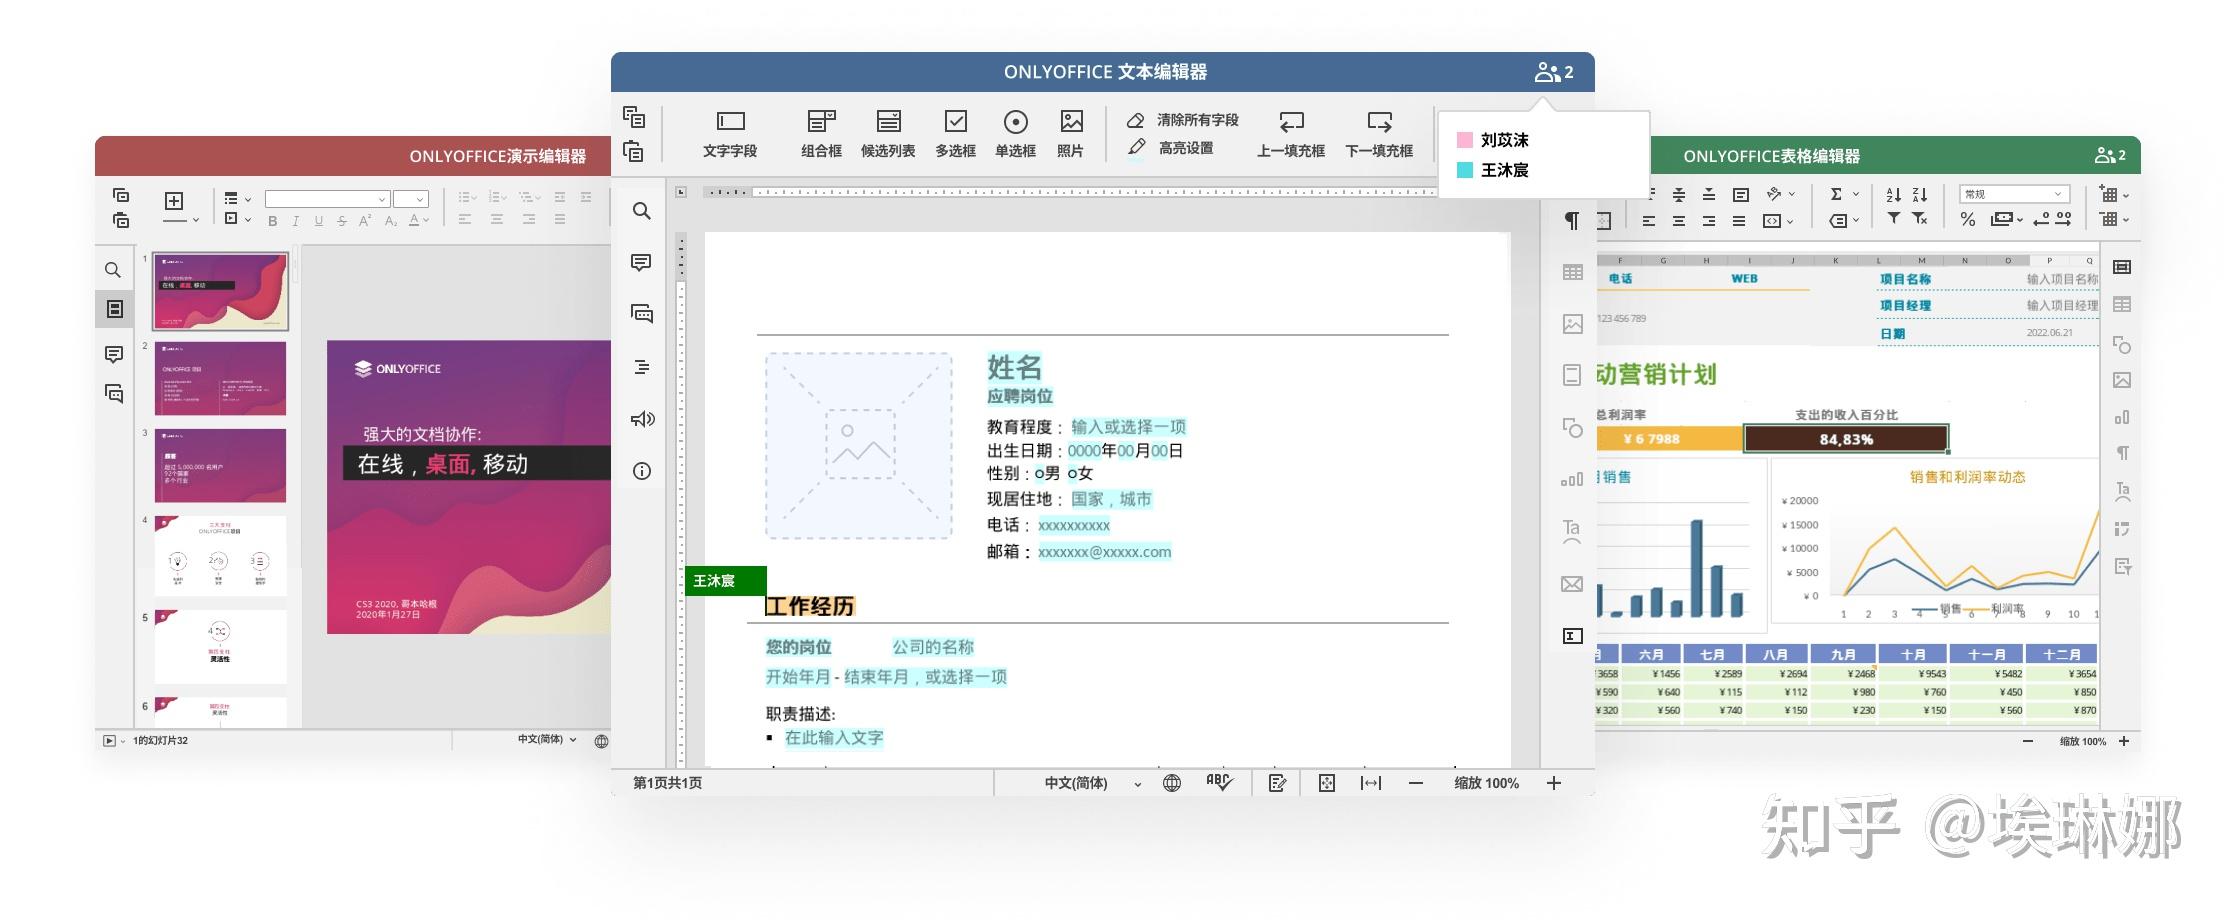Open chart settings in document editor right sidebar
The width and height of the screenshot is (2240, 920).
coord(1572,480)
